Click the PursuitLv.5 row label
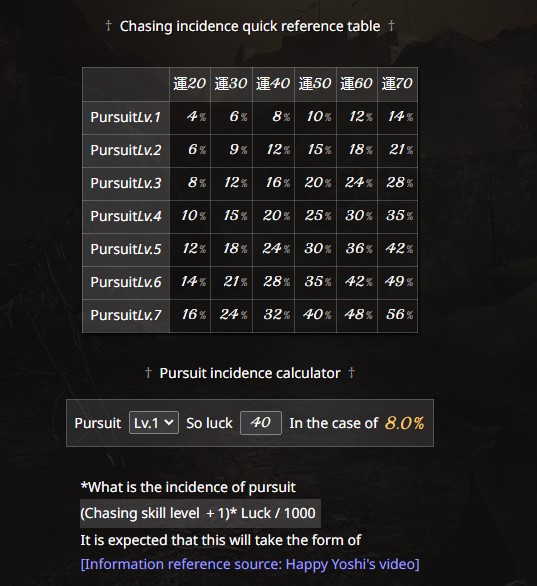Screen dimensions: 537x586 click(x=126, y=249)
